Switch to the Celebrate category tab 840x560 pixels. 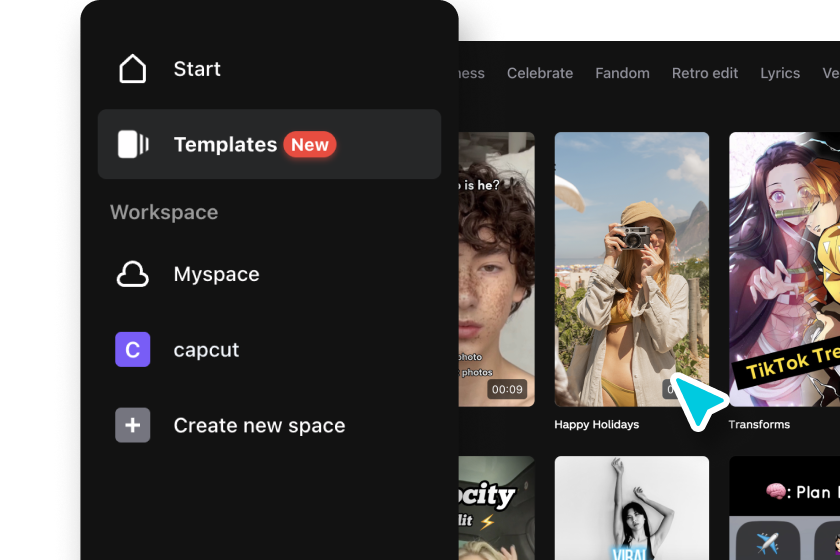(x=540, y=73)
